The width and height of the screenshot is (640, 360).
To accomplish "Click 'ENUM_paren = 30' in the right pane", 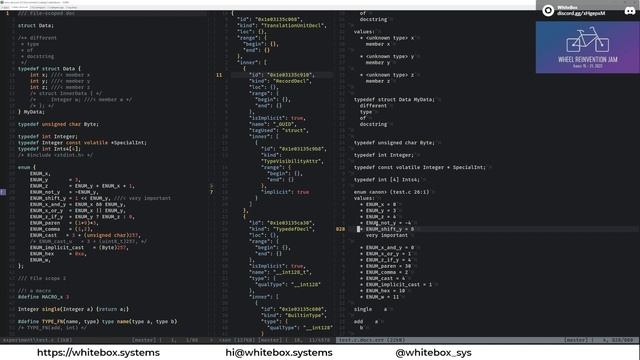I will pyautogui.click(x=388, y=266).
